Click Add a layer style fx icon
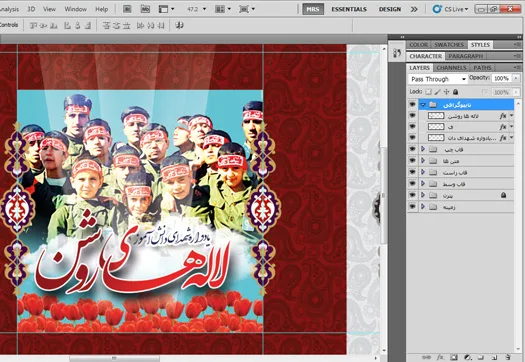This screenshot has height=362, width=525. click(440, 358)
